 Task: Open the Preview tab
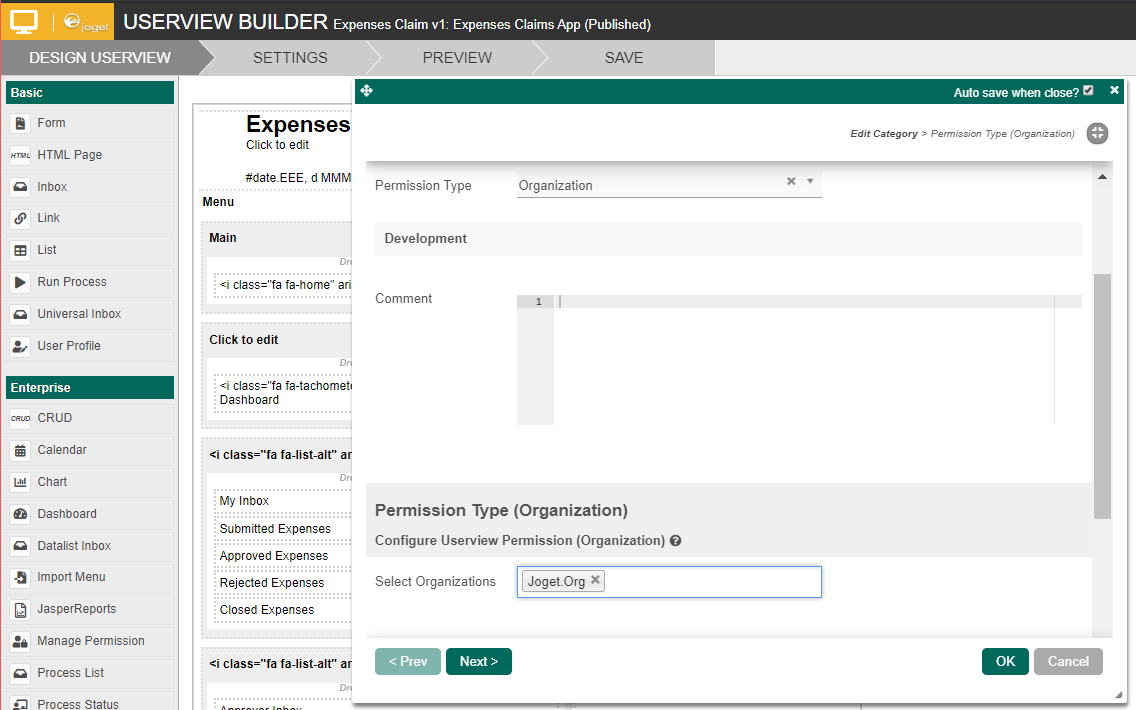pos(457,58)
